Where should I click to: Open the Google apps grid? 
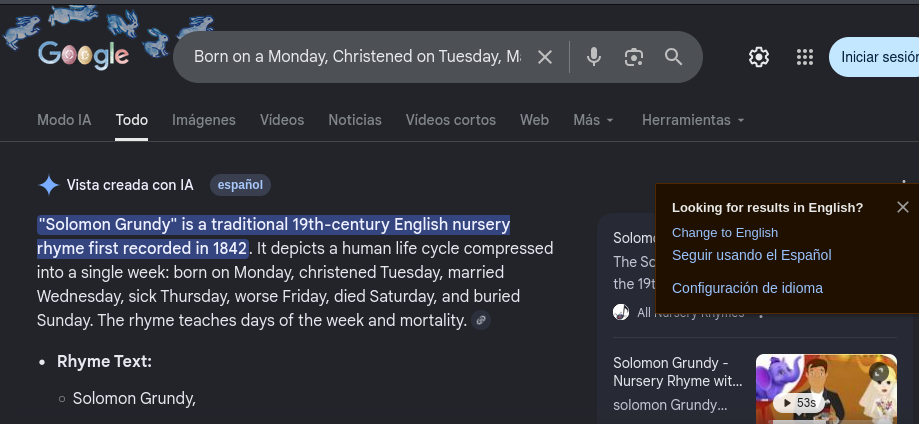(805, 57)
